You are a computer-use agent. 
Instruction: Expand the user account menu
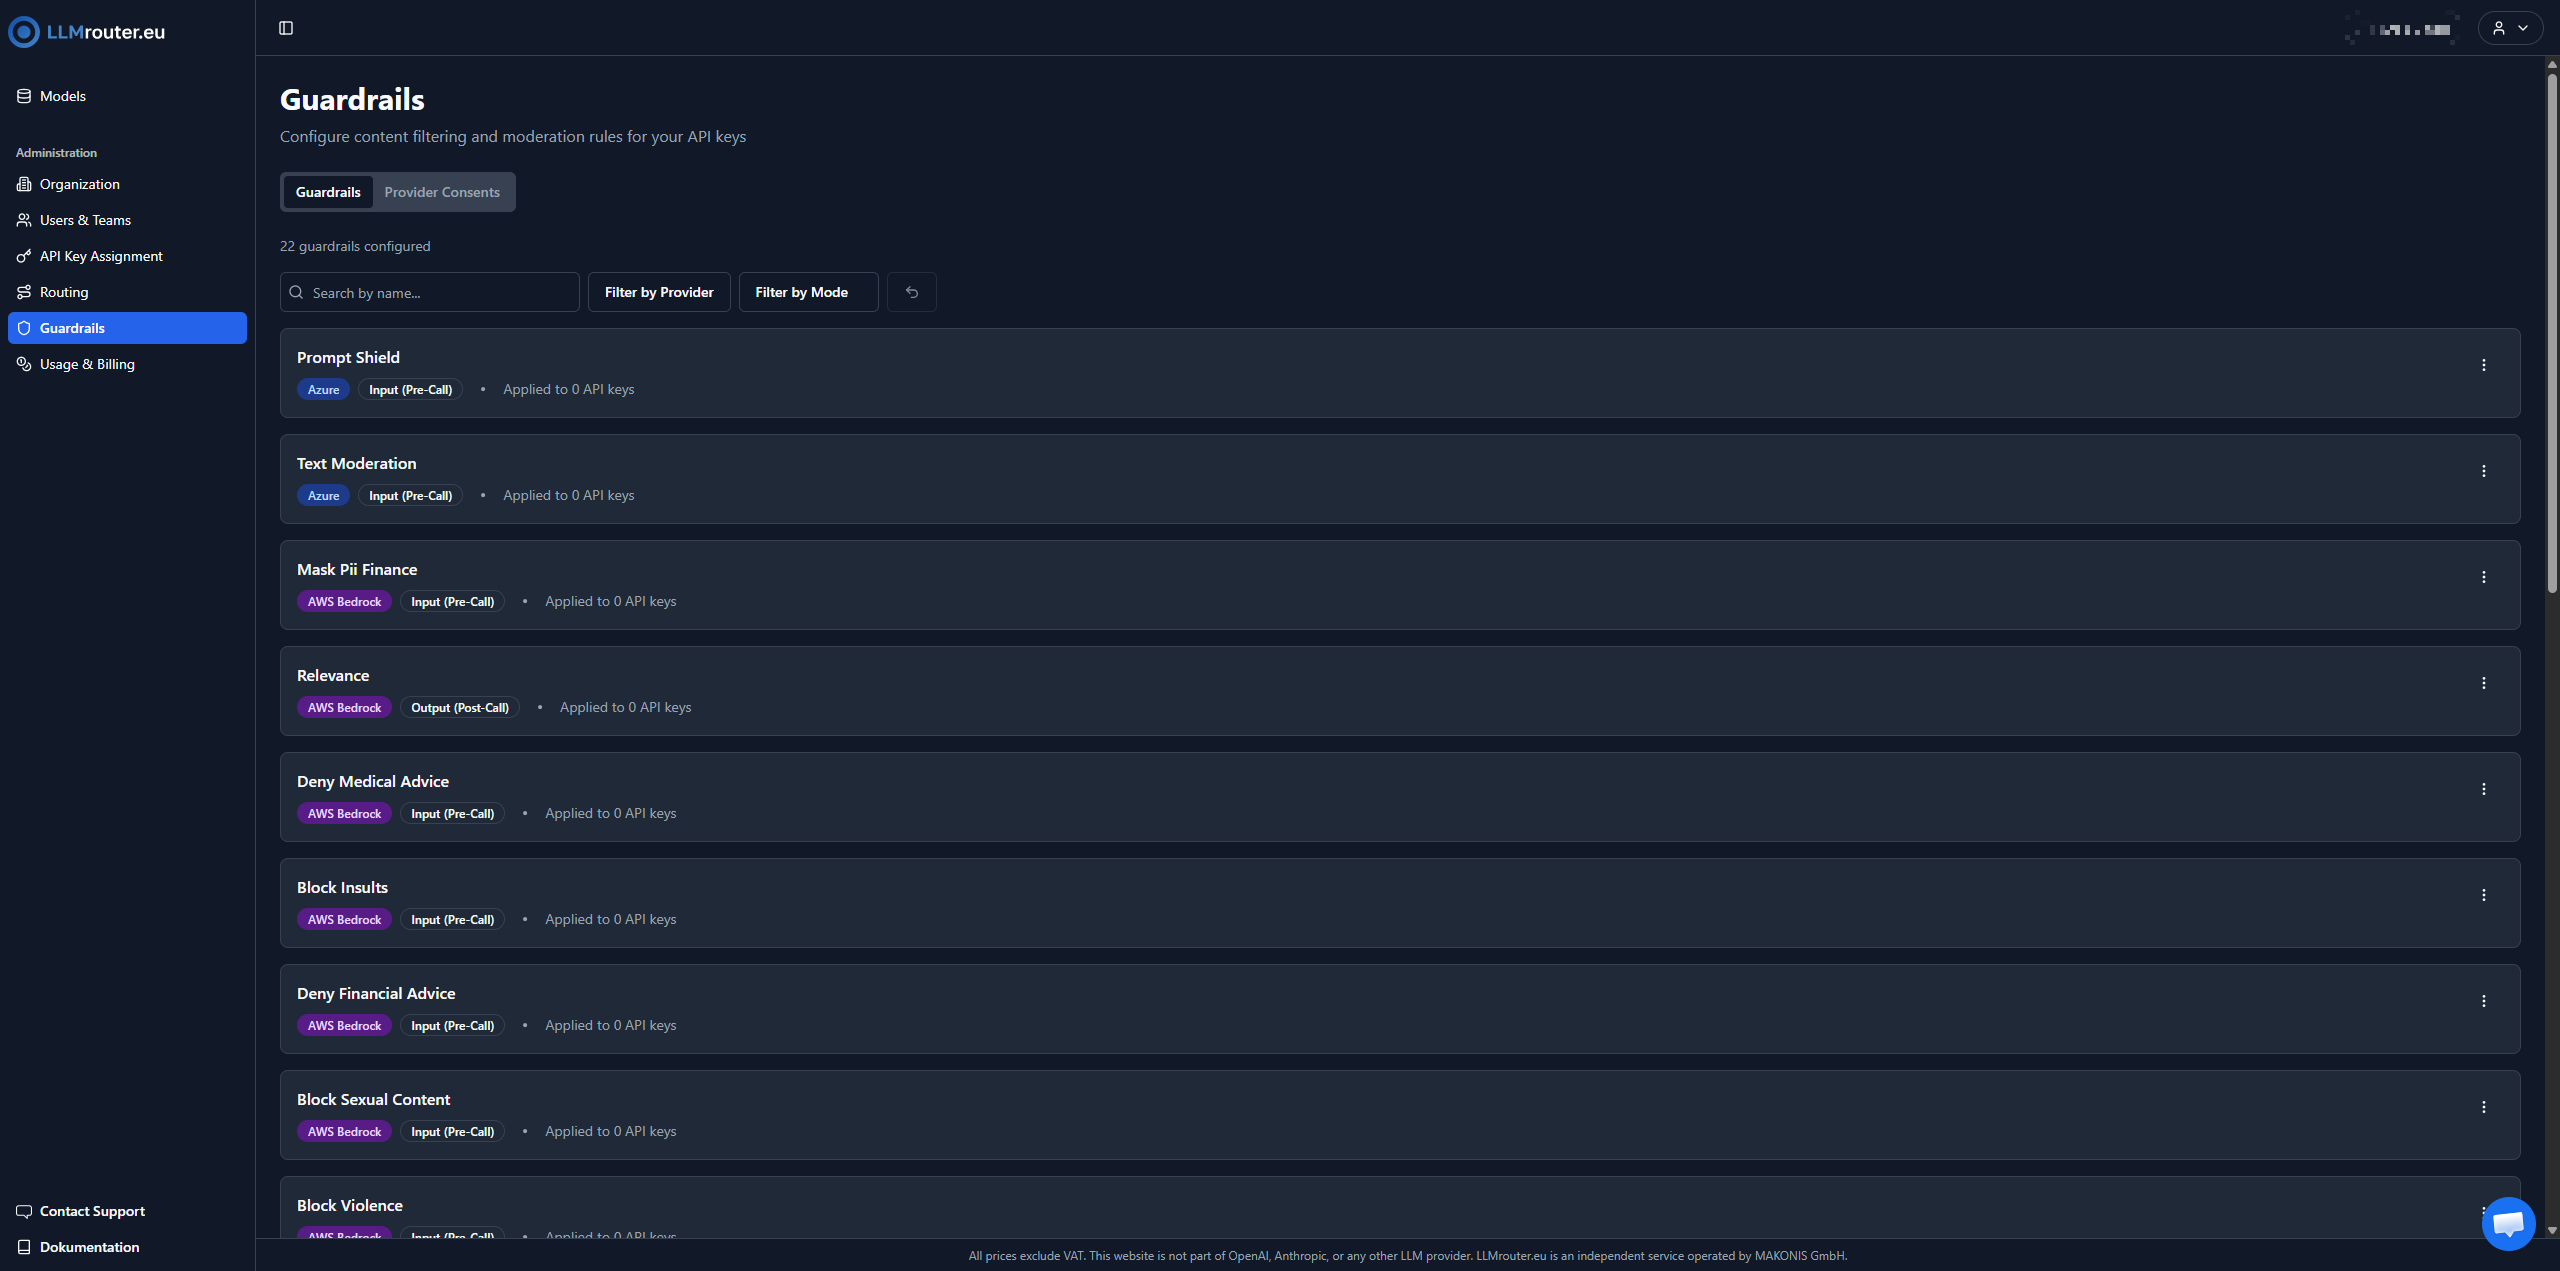[x=2510, y=28]
